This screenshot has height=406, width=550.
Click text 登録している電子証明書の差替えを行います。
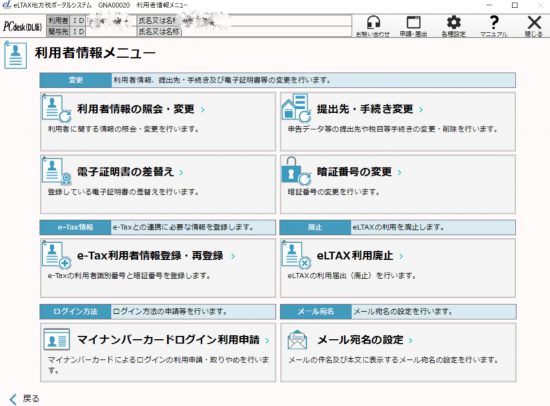pyautogui.click(x=123, y=192)
